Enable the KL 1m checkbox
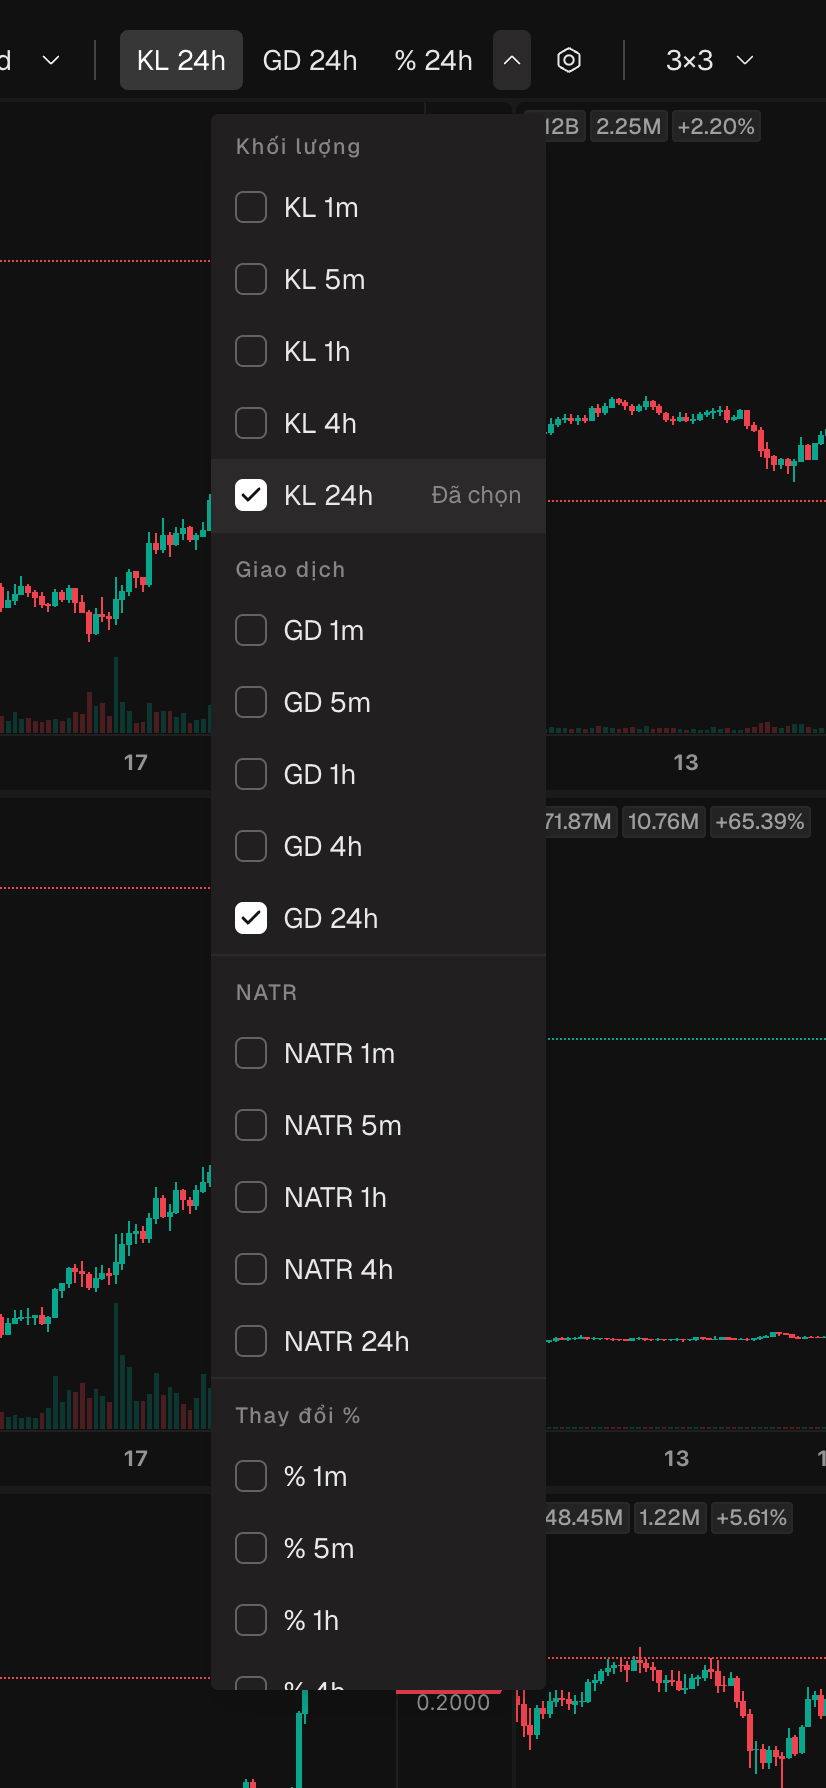This screenshot has width=826, height=1788. pyautogui.click(x=251, y=207)
